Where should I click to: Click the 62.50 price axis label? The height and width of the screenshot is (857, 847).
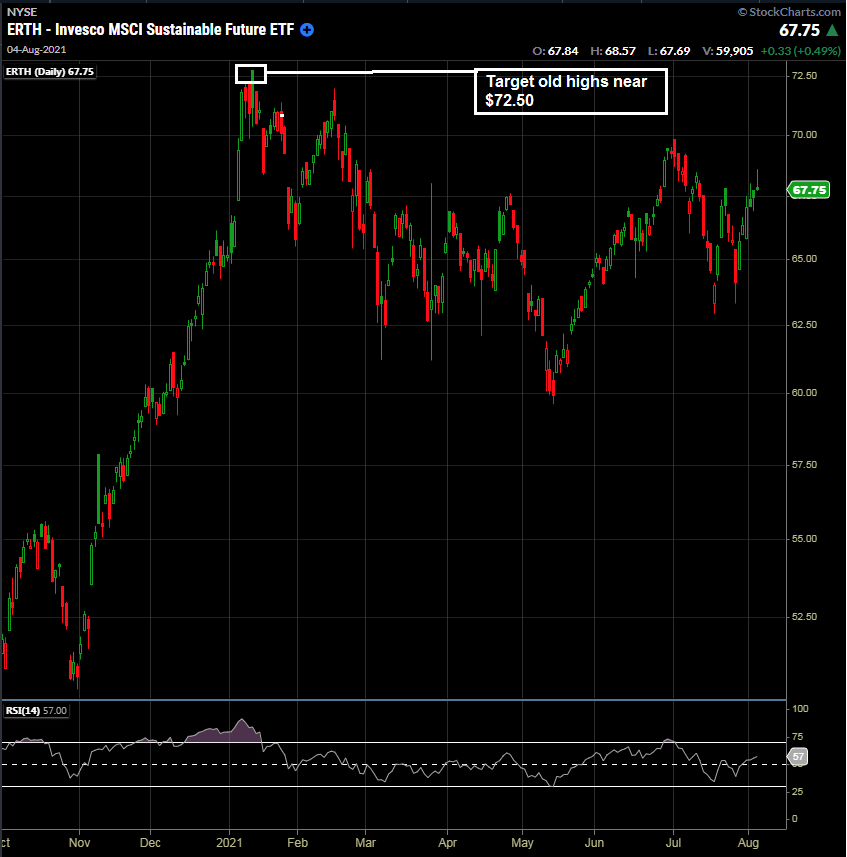pyautogui.click(x=804, y=325)
